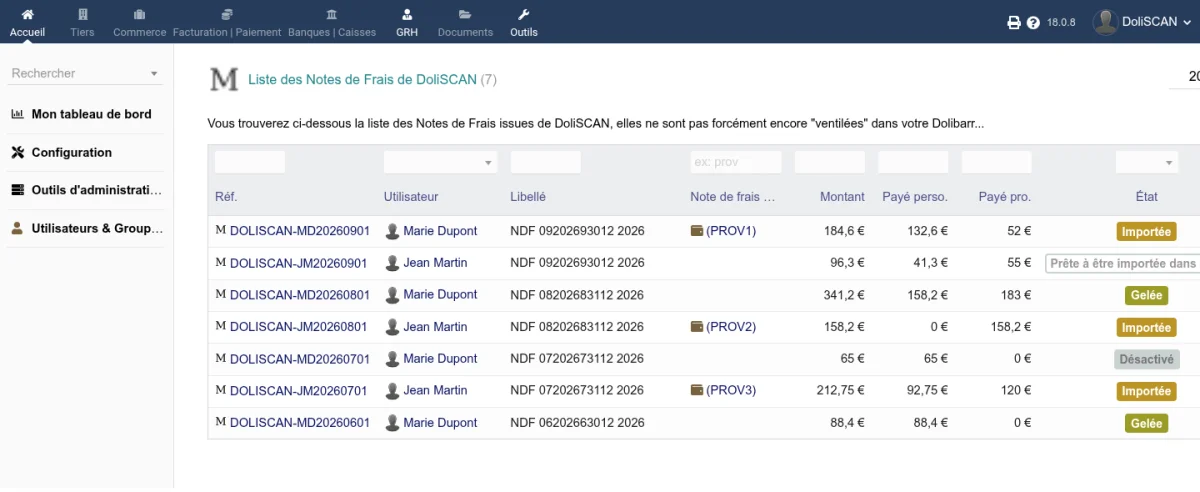
Task: Click Importée badge in JM20260801 row
Action: [x=1146, y=327]
